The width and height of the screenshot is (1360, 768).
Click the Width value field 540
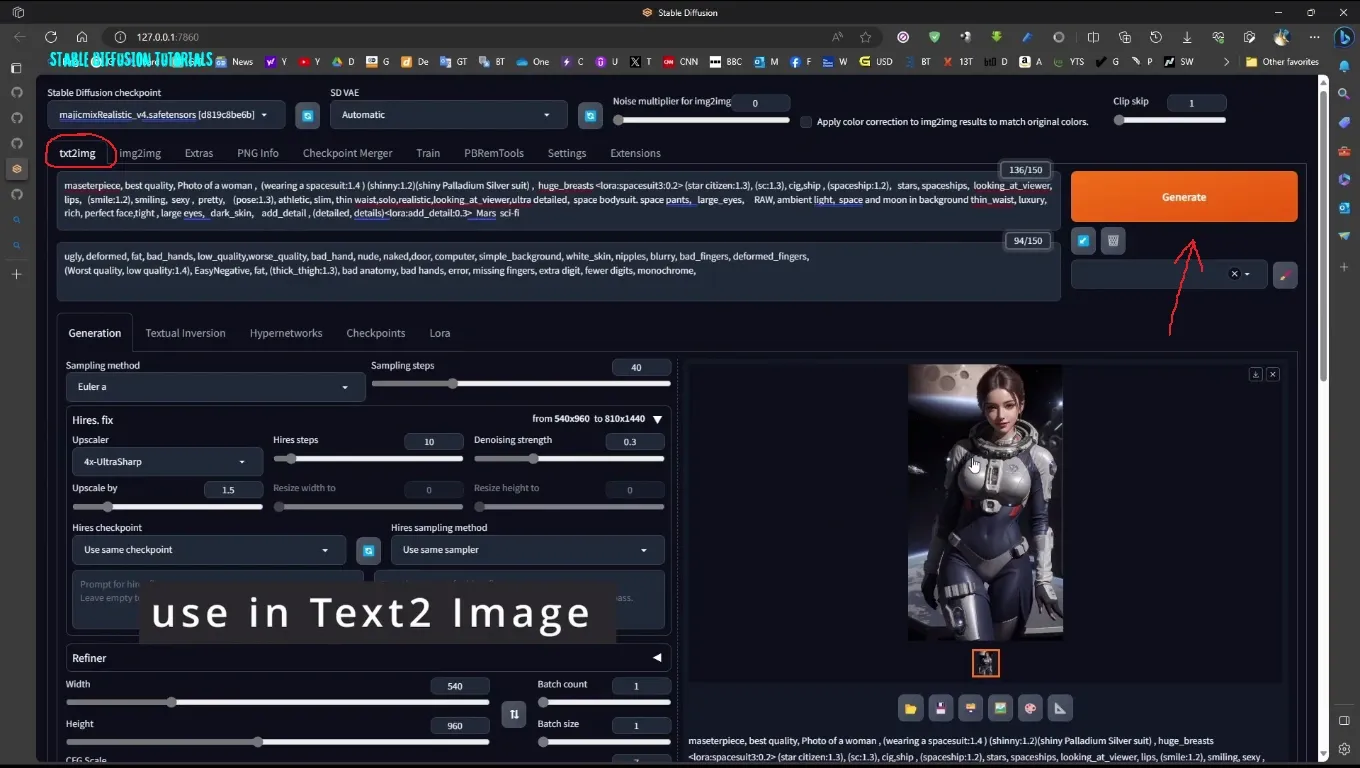pyautogui.click(x=460, y=686)
